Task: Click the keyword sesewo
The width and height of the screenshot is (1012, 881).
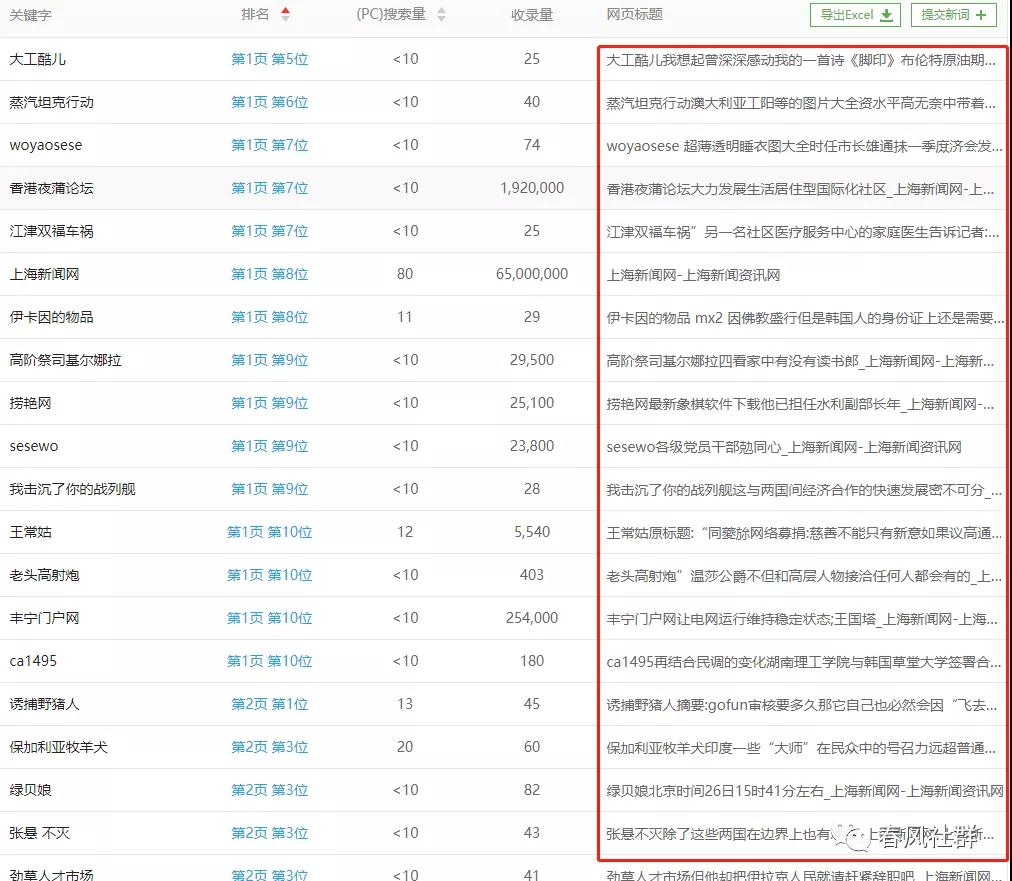Action: point(34,446)
